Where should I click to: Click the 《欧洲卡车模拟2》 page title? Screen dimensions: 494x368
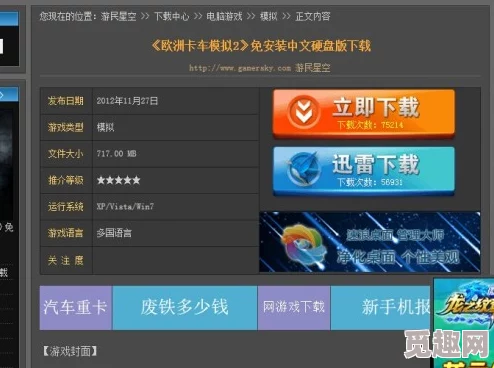[261, 46]
